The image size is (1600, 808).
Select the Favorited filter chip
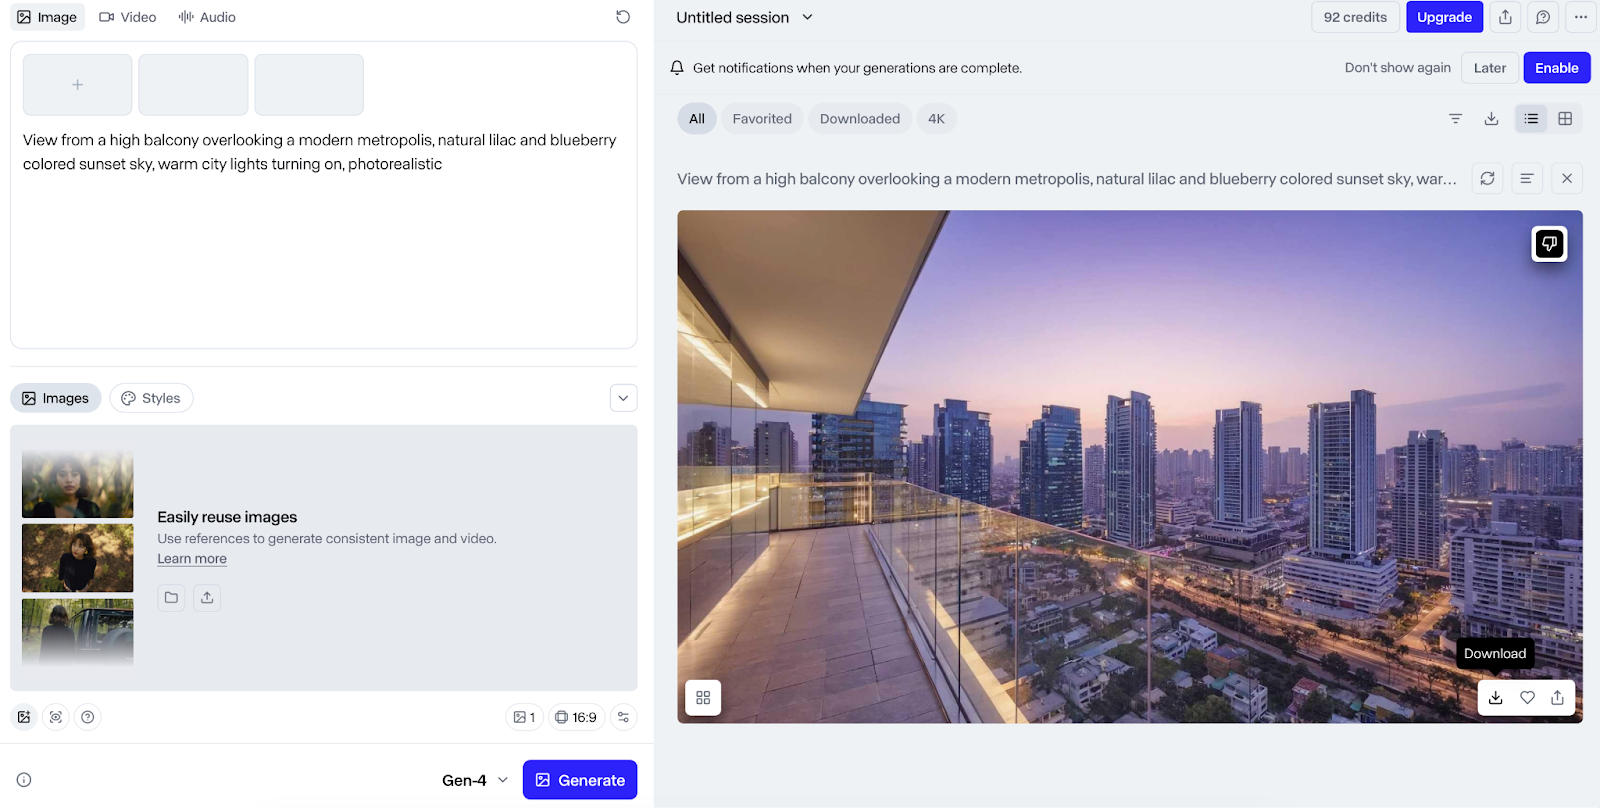click(x=762, y=119)
